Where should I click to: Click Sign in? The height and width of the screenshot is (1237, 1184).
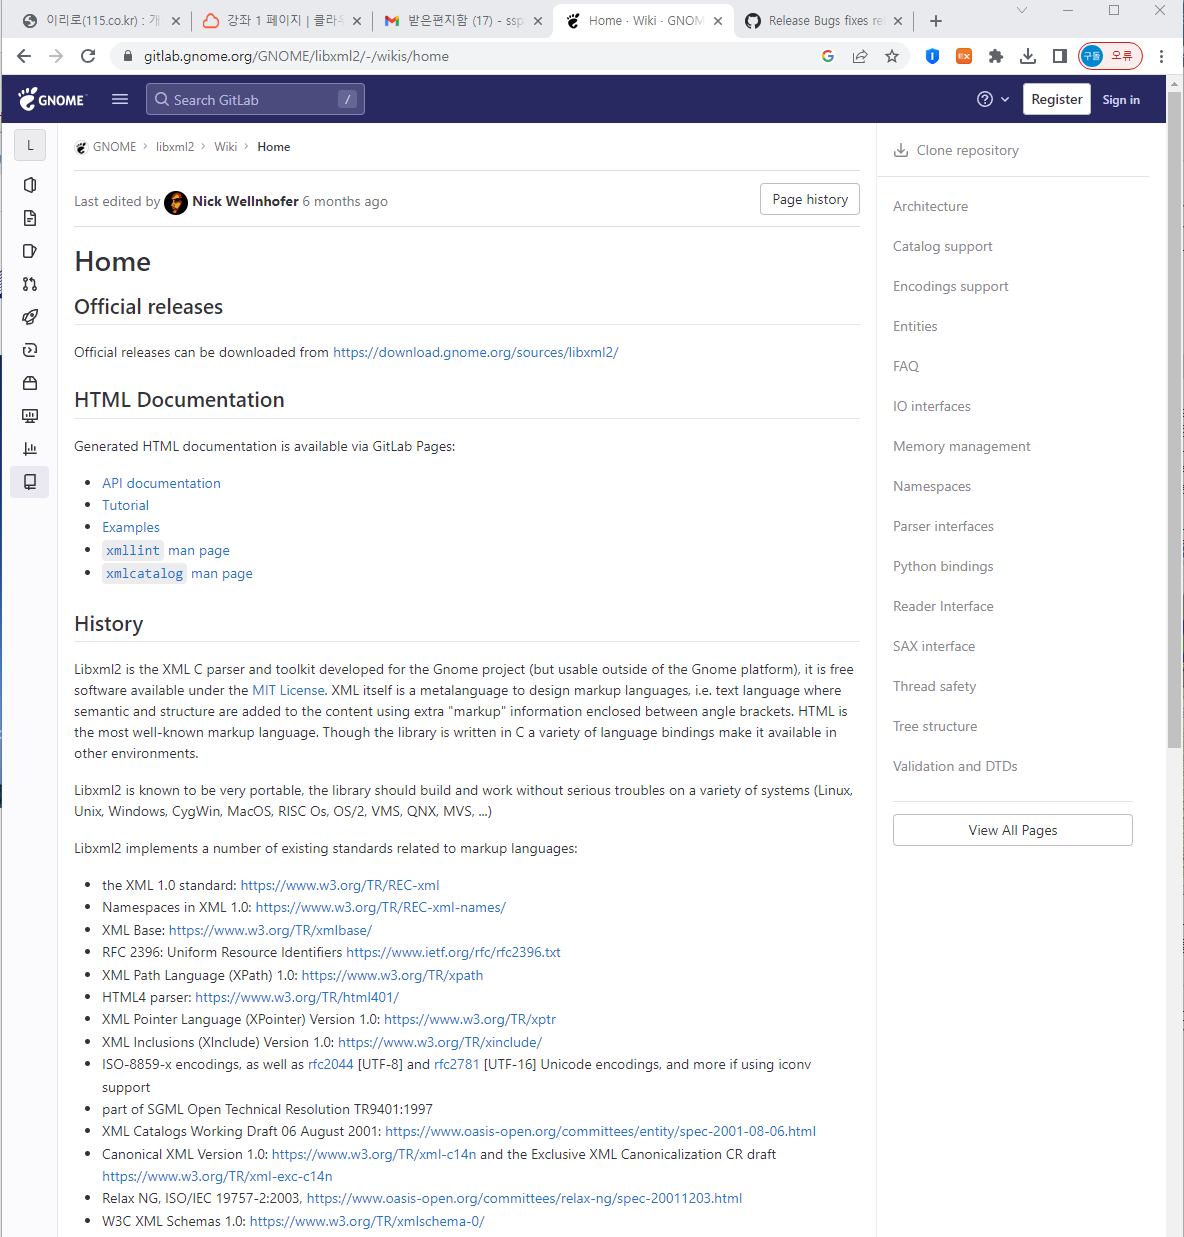(x=1121, y=100)
